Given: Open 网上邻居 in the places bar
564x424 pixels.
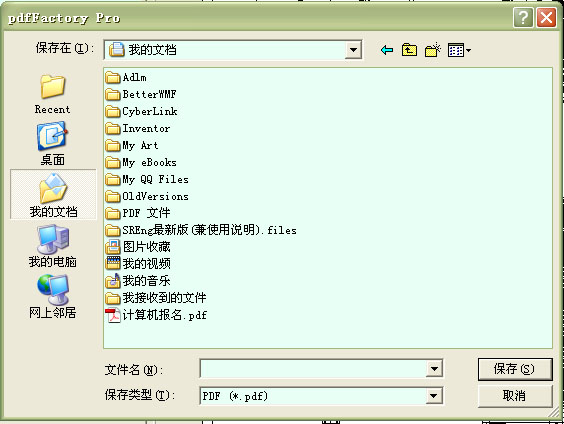Looking at the screenshot, I should 53,297.
